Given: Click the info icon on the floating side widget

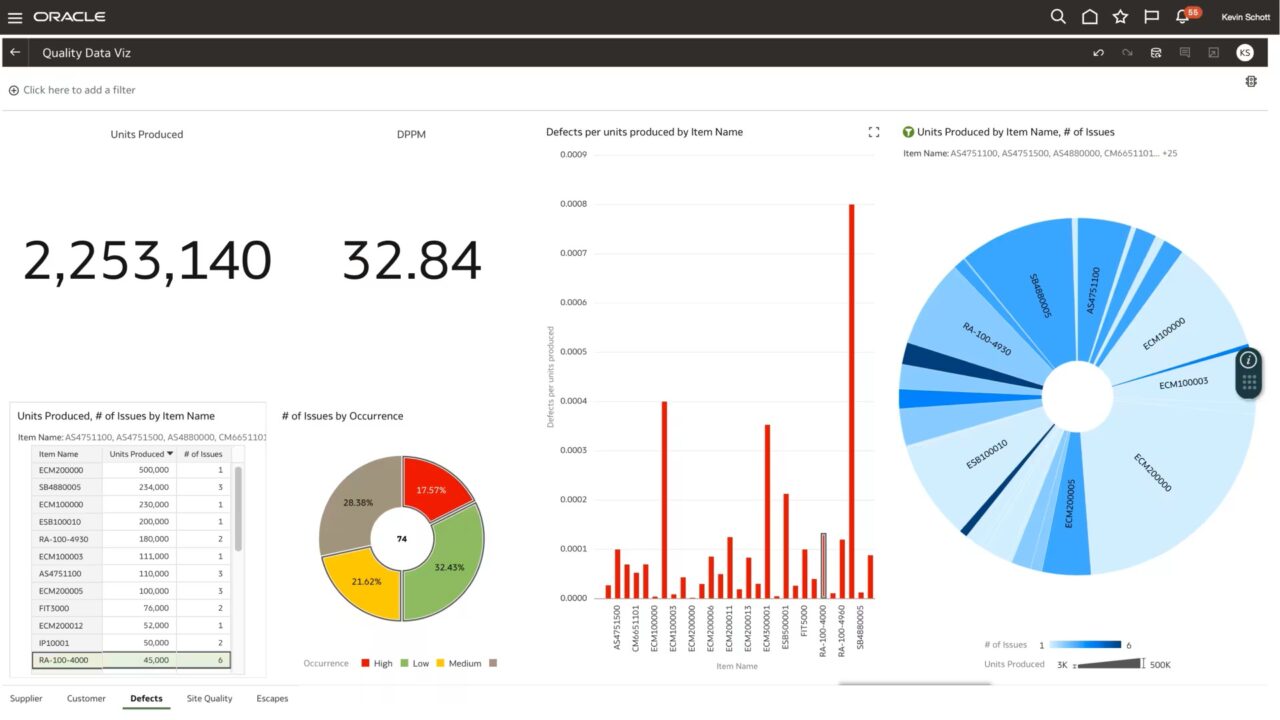Looking at the screenshot, I should tap(1247, 362).
